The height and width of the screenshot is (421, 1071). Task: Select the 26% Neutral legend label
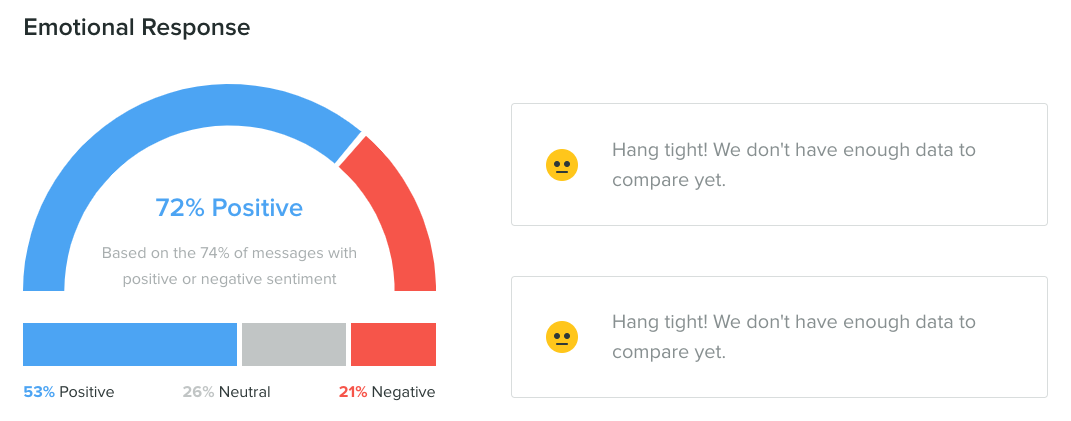227,392
